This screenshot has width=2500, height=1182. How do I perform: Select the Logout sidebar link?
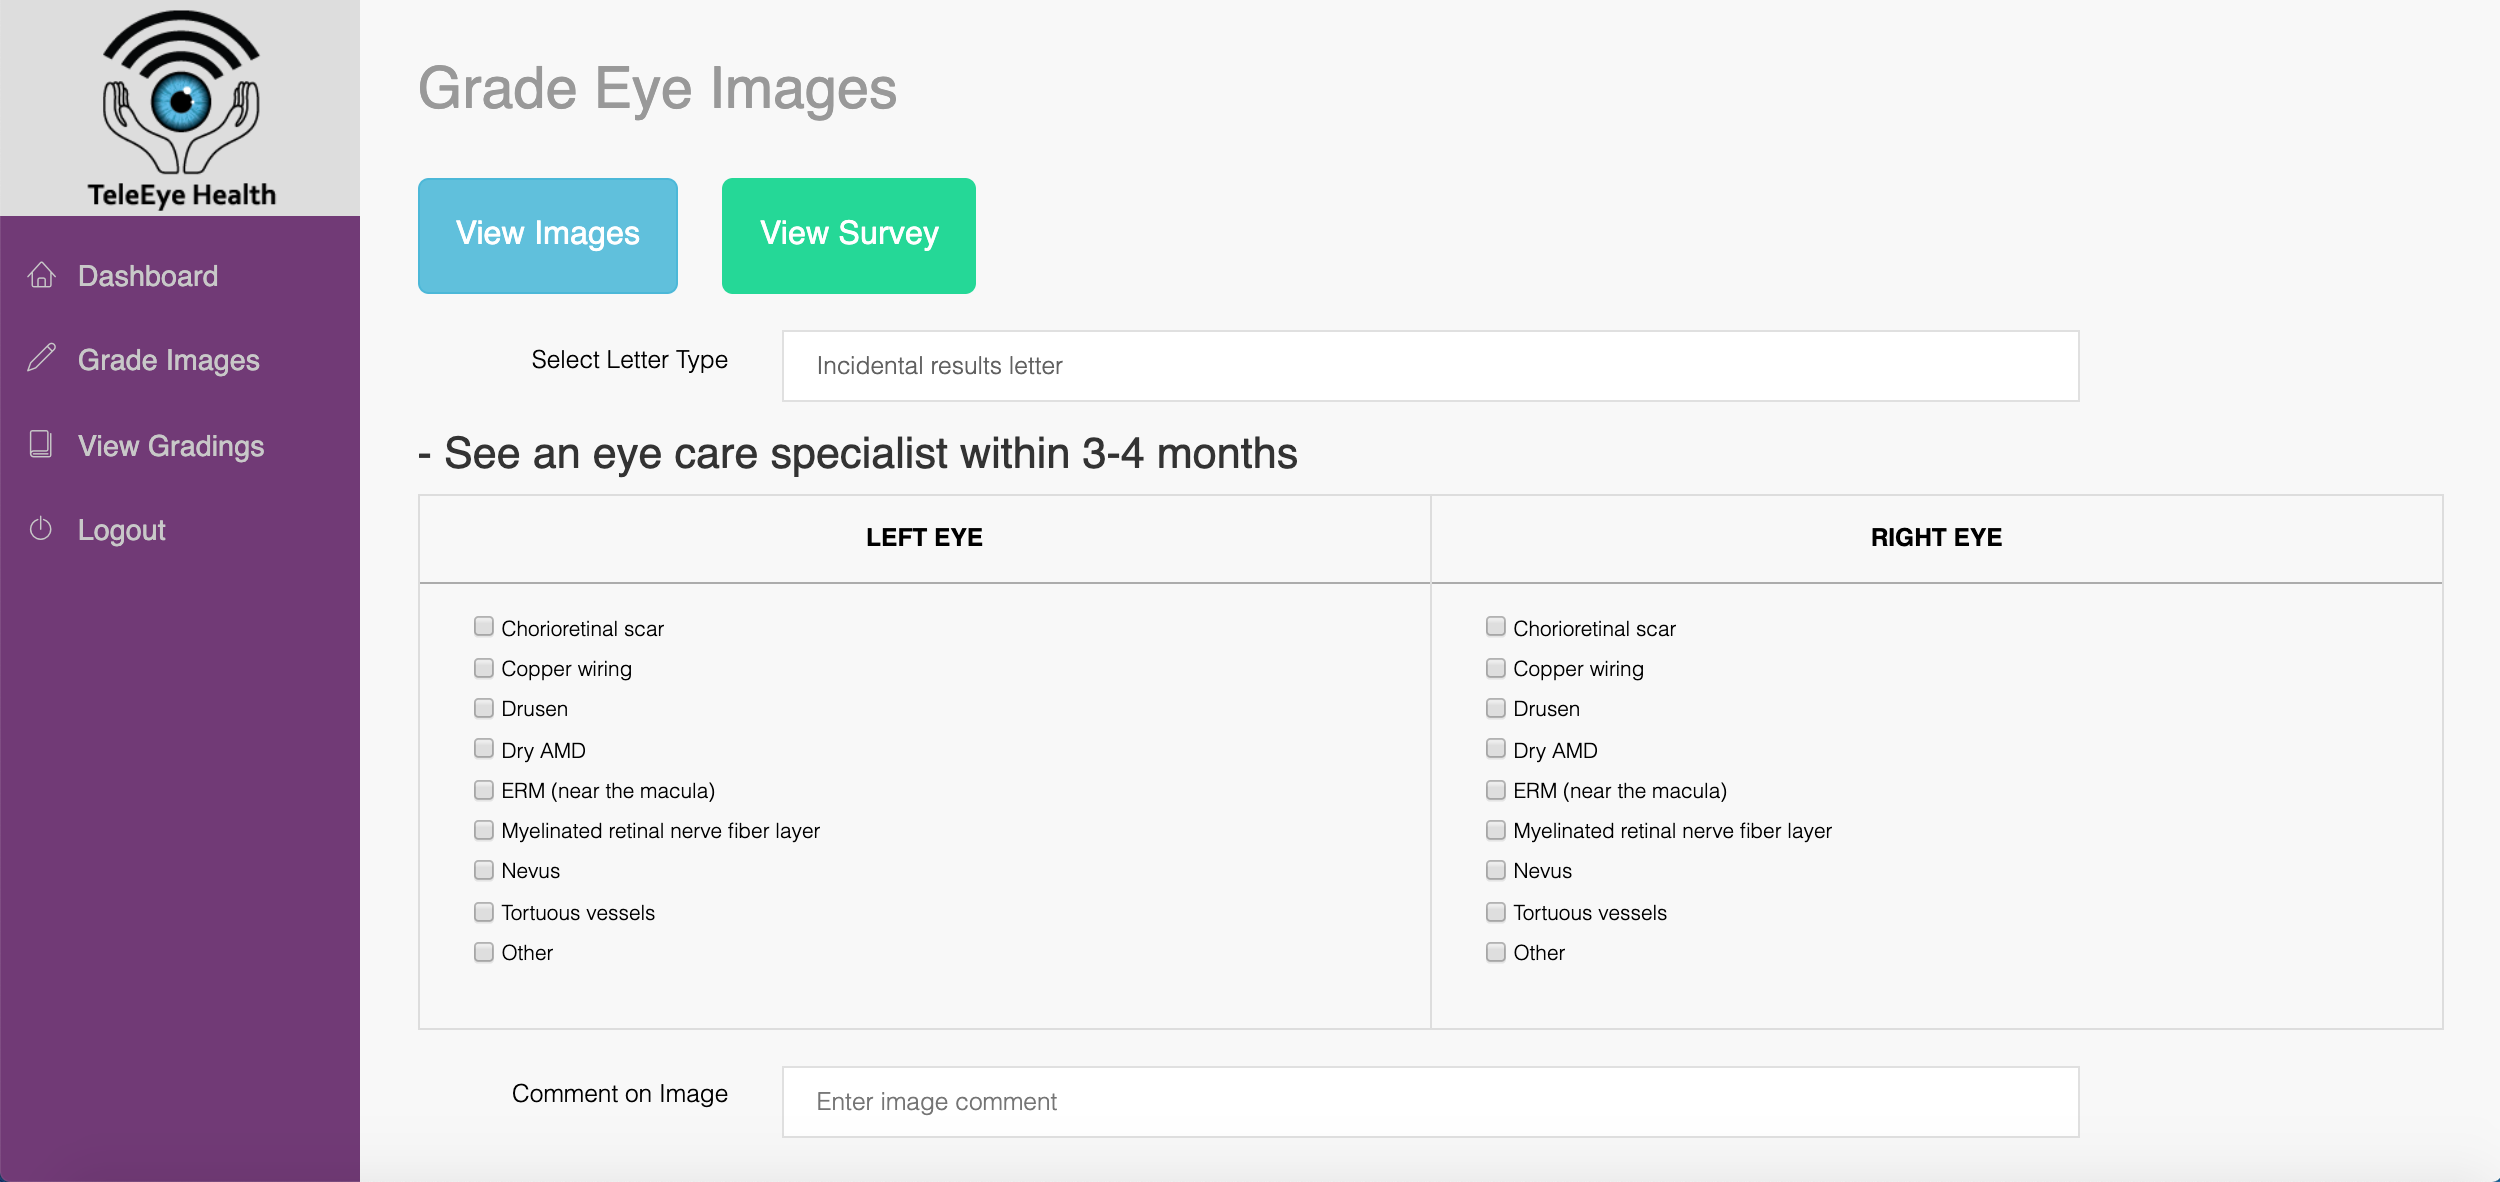click(122, 530)
